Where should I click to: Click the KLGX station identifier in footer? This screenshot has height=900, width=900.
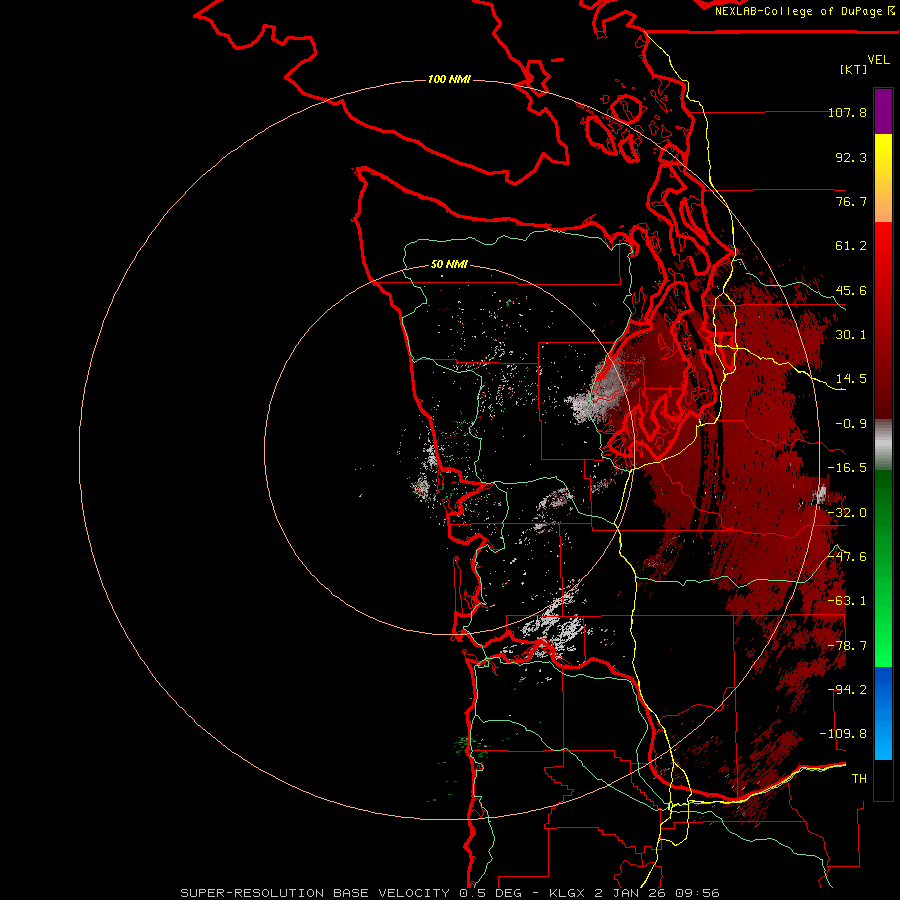tap(568, 893)
